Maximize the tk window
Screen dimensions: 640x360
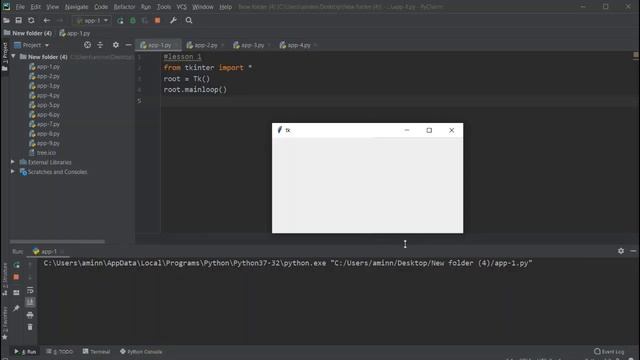[x=429, y=130]
